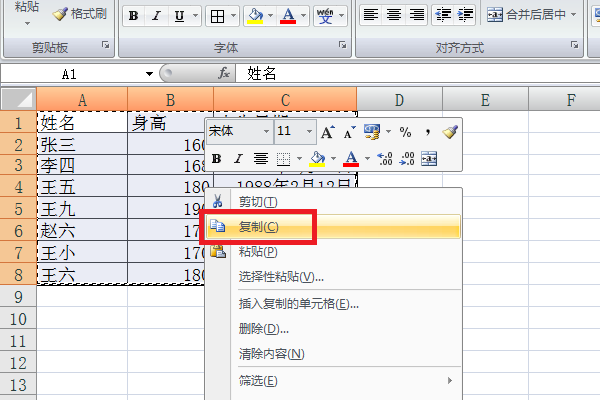Screen dimensions: 600x400
Task: Apply percent style in mini toolbar
Action: coord(405,132)
